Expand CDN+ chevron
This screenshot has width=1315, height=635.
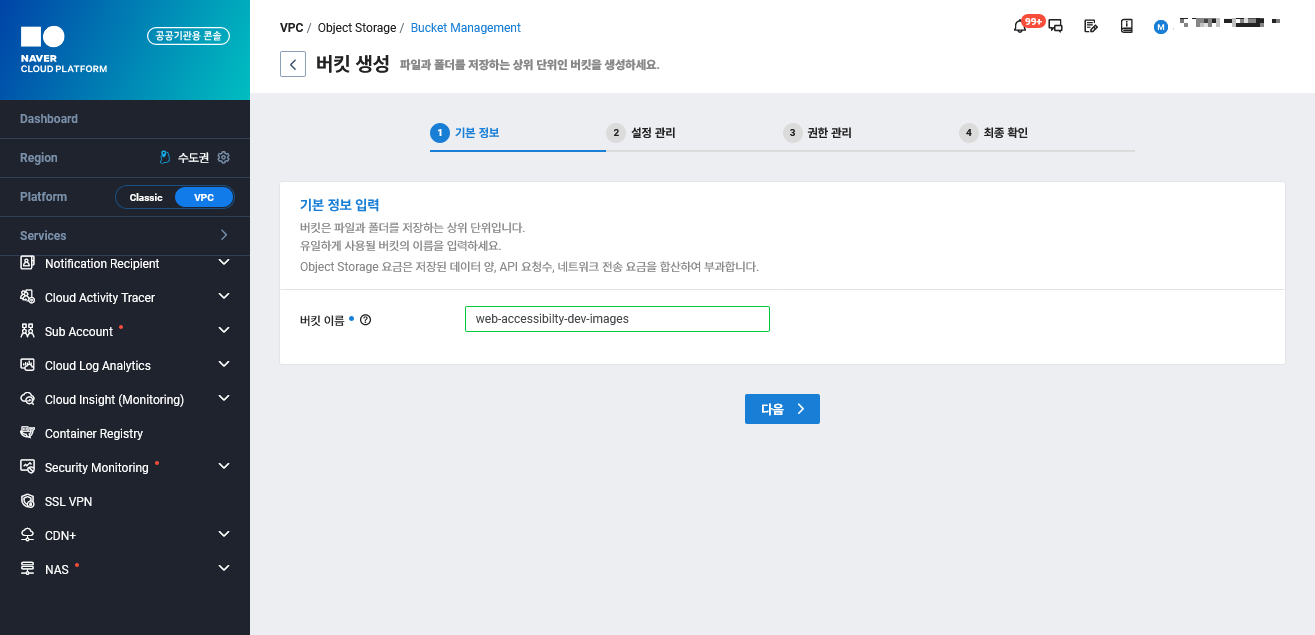click(x=224, y=535)
